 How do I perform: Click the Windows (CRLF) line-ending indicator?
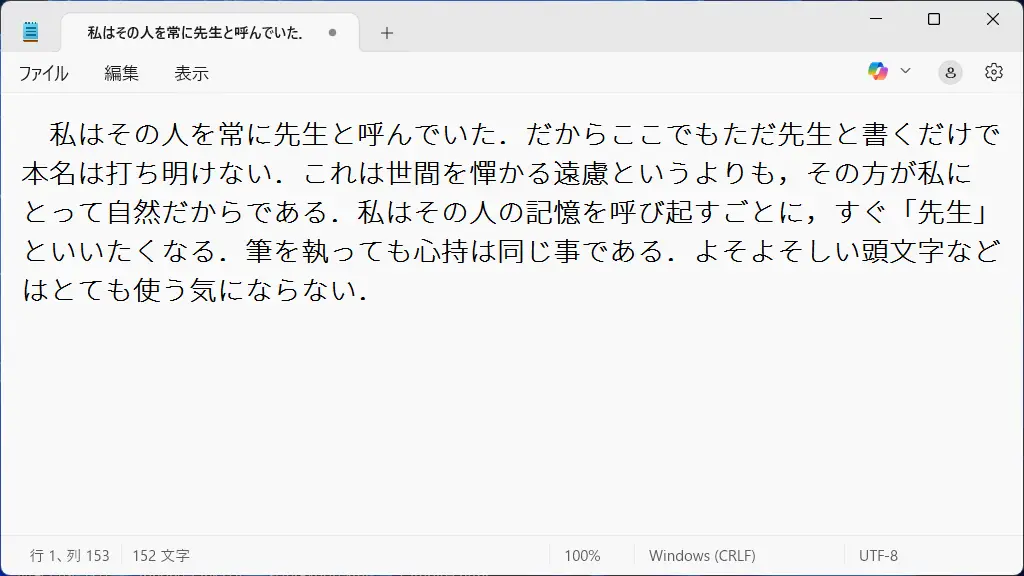703,555
